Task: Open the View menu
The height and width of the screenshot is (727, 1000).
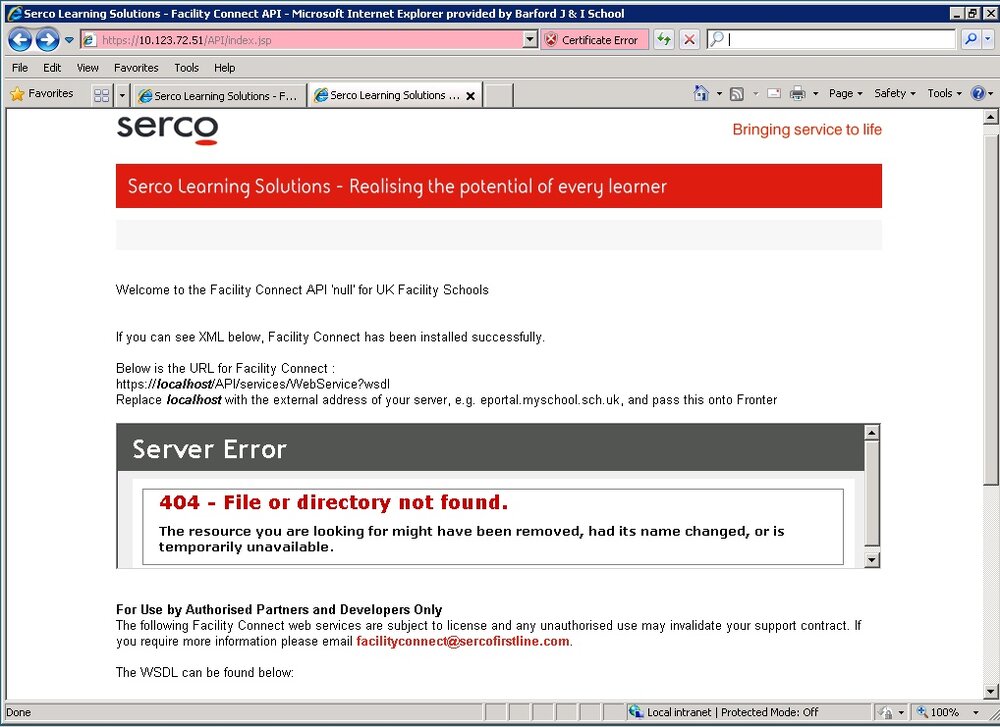Action: pyautogui.click(x=87, y=68)
